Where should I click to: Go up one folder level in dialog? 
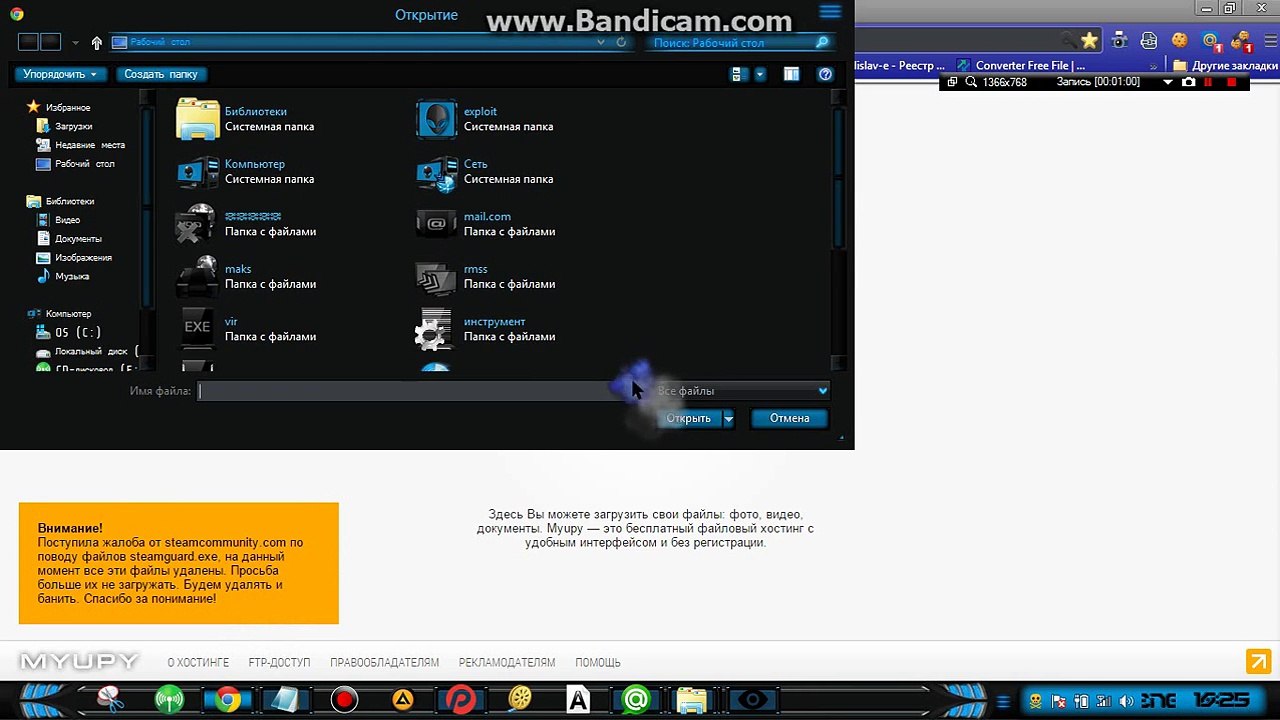coord(96,43)
